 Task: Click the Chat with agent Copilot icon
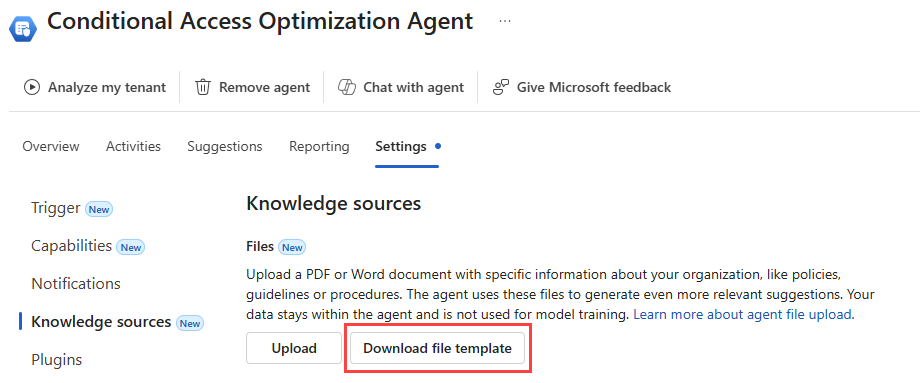click(x=347, y=87)
